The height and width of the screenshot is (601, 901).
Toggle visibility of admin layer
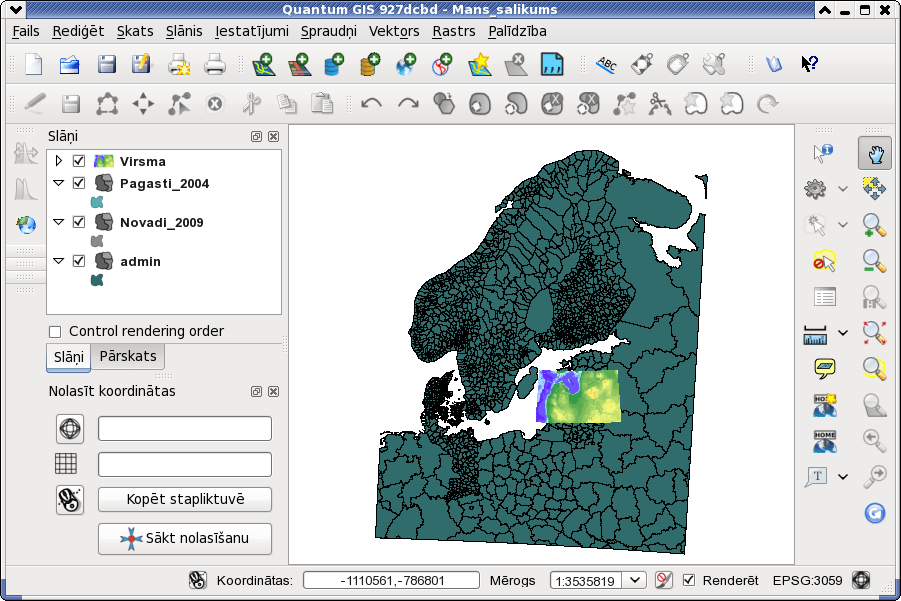click(79, 261)
